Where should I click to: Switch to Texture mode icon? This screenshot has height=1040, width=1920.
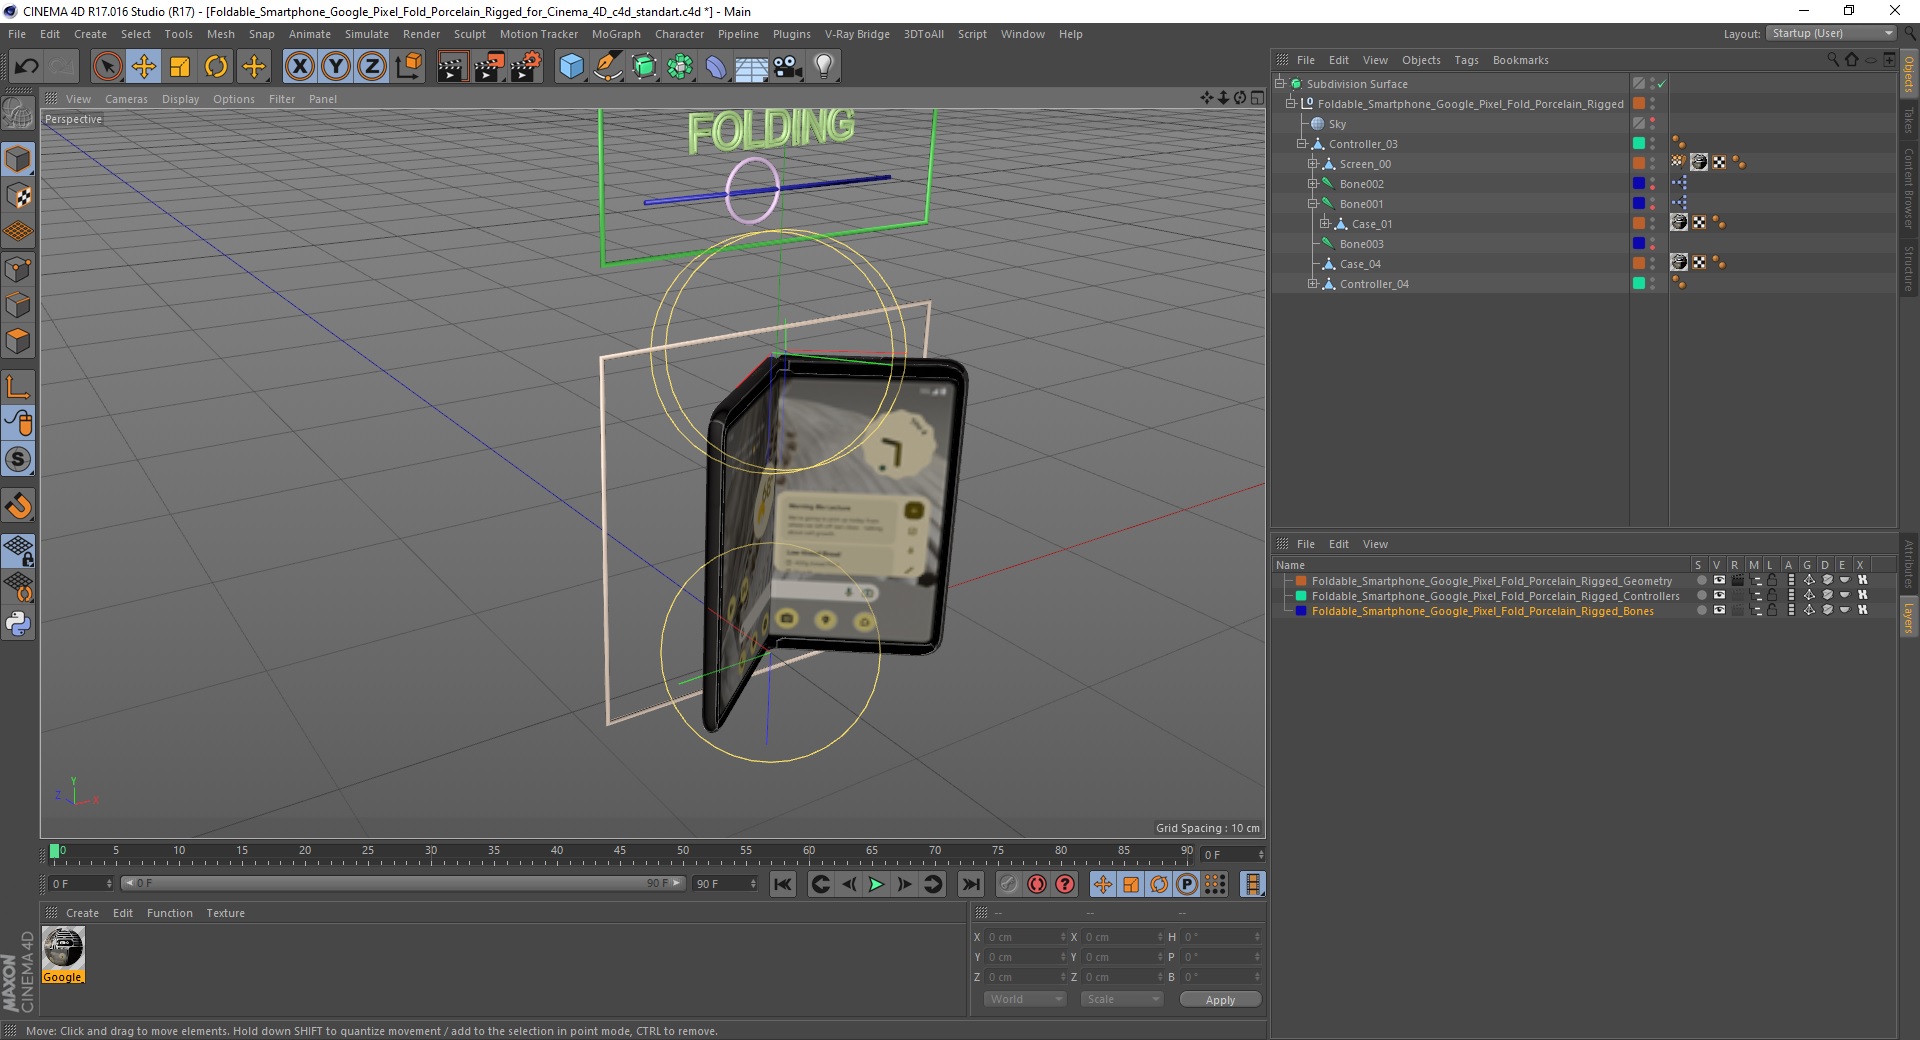tap(18, 195)
